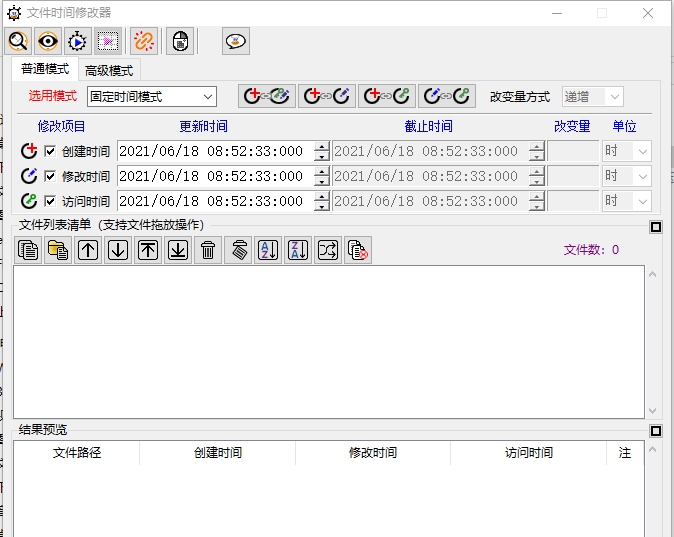Viewport: 674px width, 537px height.
Task: Click the green clock icon beside 访问时间
Action: (29, 200)
